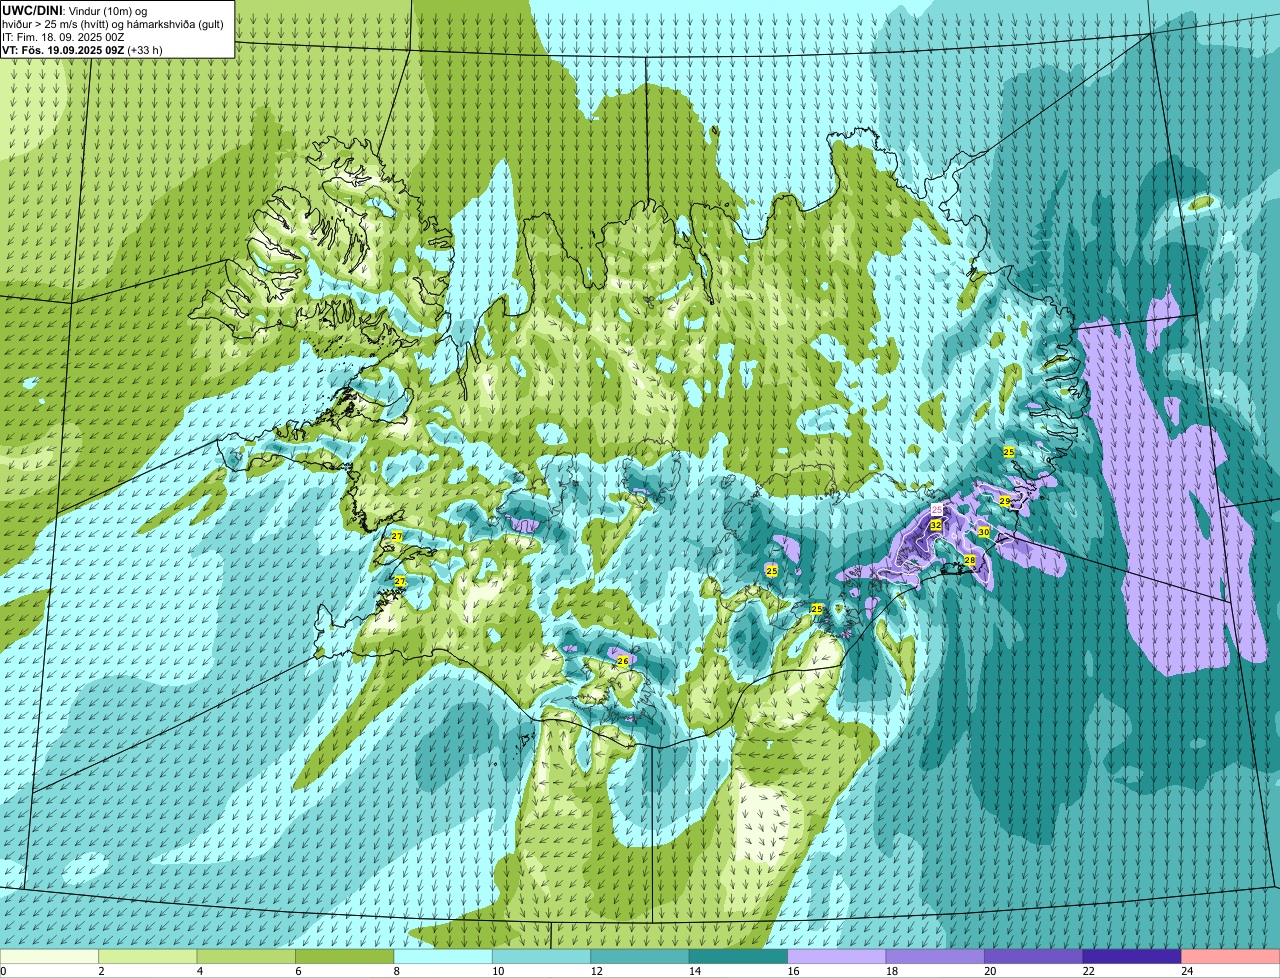Click the 2–4 m/s light green legend swatch
The height and width of the screenshot is (978, 1280).
[148, 956]
